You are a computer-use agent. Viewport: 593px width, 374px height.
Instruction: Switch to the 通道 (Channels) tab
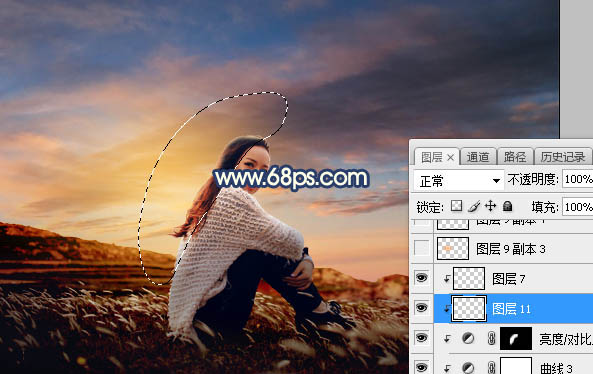pyautogui.click(x=477, y=157)
